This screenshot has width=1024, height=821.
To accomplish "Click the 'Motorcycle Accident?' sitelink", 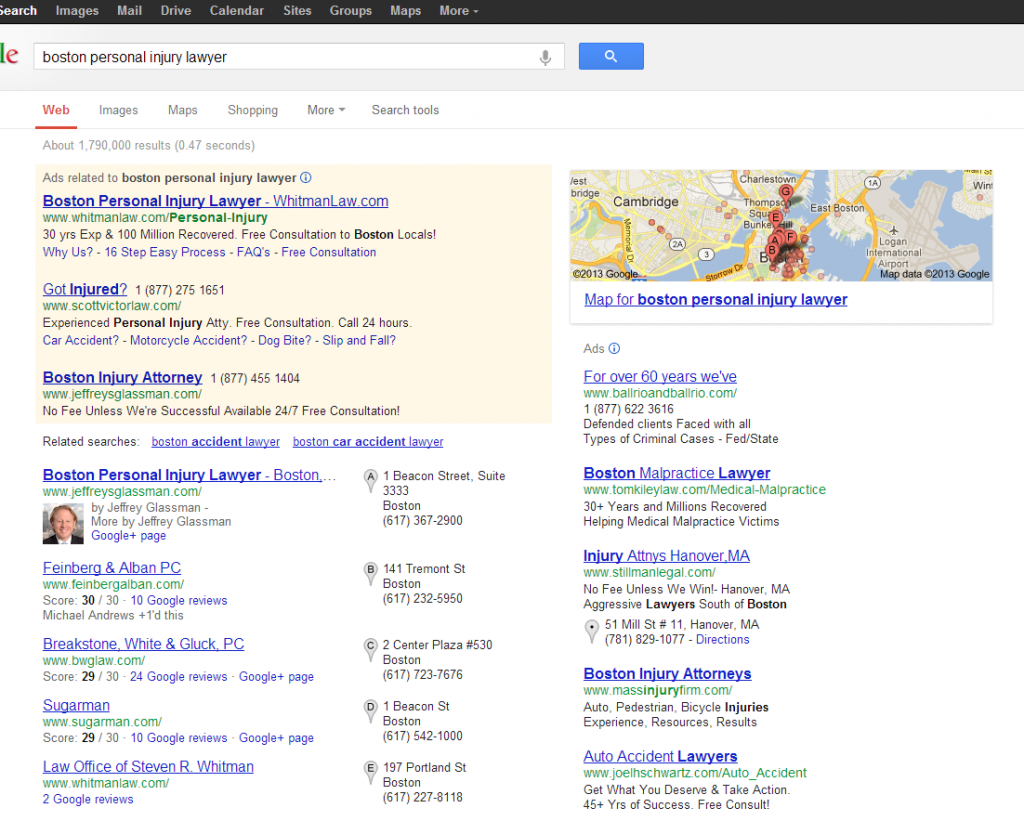I will click(x=189, y=340).
